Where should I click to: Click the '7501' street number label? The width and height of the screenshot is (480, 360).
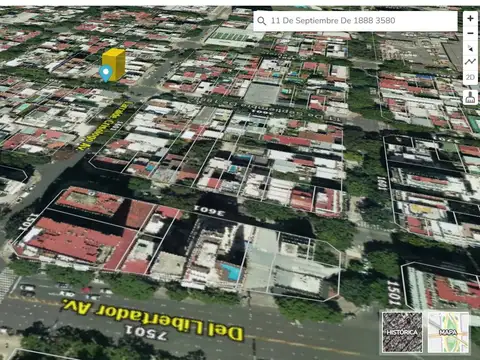(x=146, y=332)
